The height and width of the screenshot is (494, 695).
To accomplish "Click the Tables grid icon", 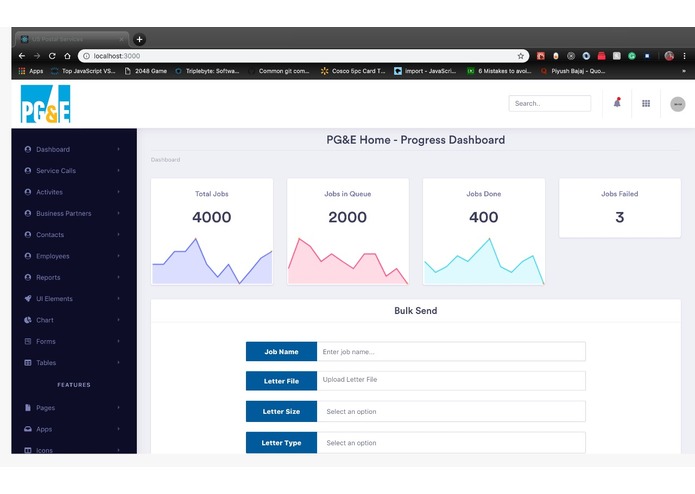I will point(28,362).
